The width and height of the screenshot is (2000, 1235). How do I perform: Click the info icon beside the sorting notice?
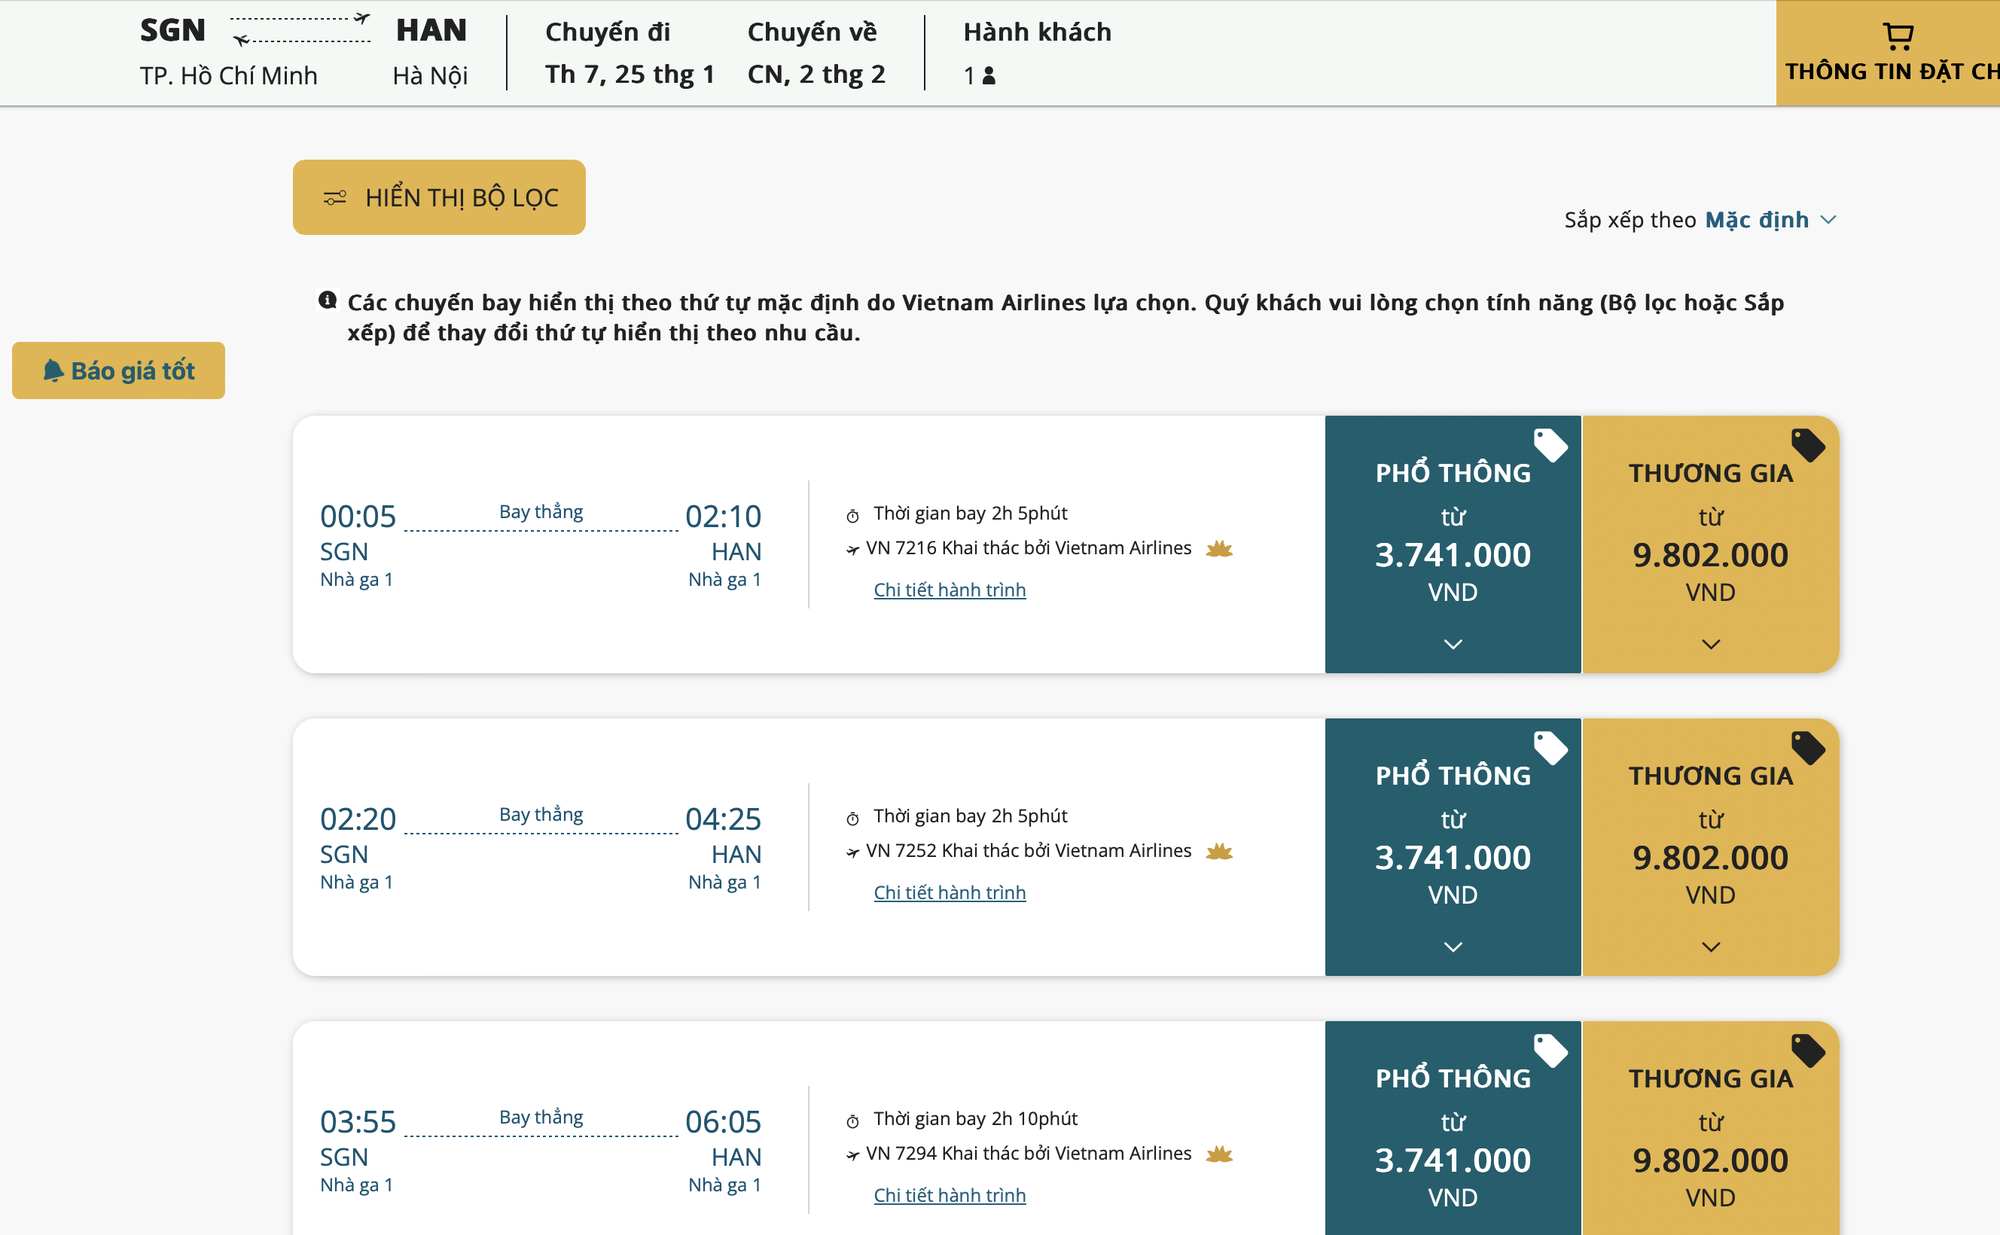click(x=327, y=300)
